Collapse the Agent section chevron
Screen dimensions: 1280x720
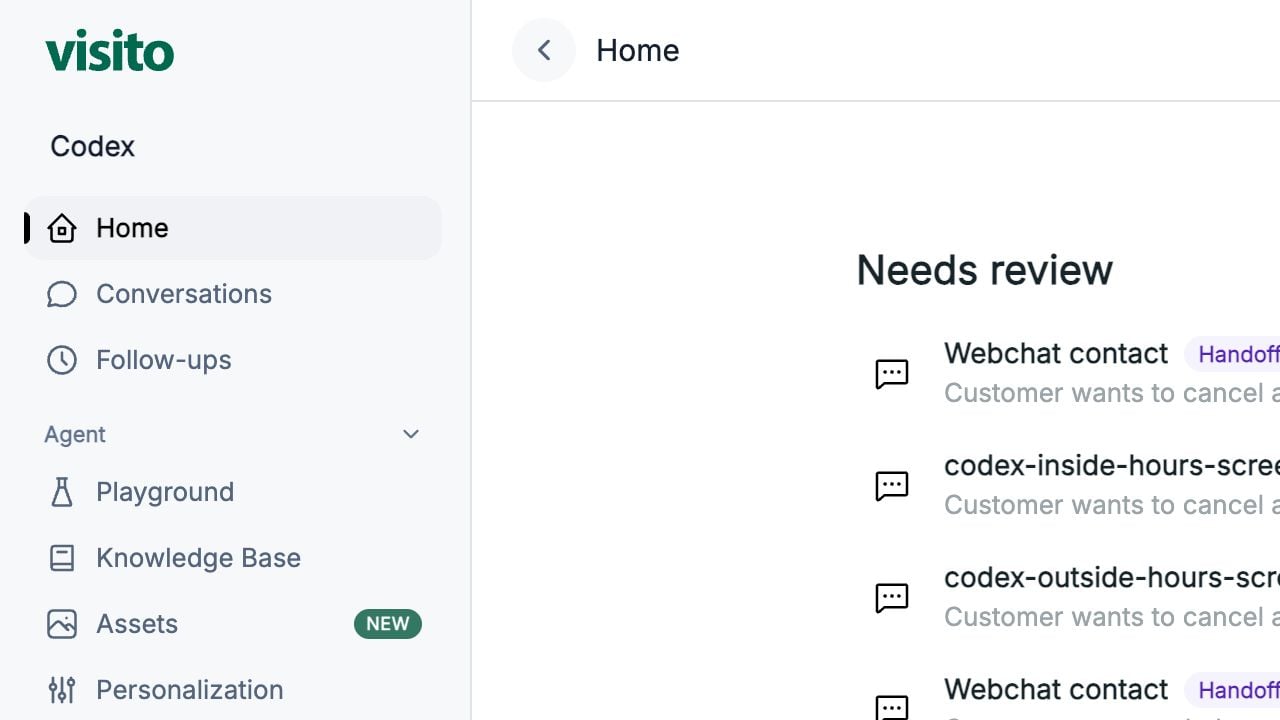click(411, 434)
